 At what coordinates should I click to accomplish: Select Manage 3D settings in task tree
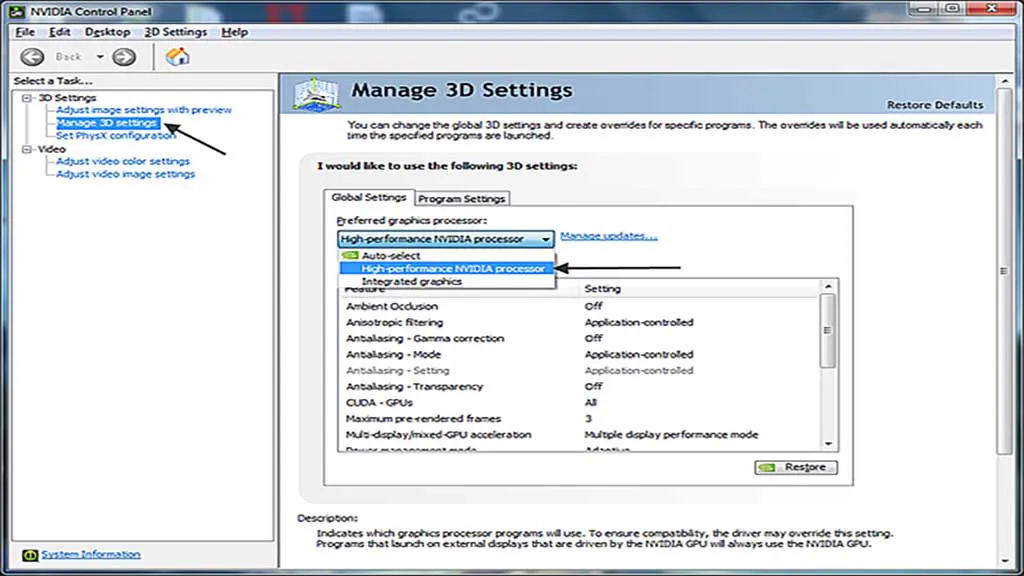(107, 123)
